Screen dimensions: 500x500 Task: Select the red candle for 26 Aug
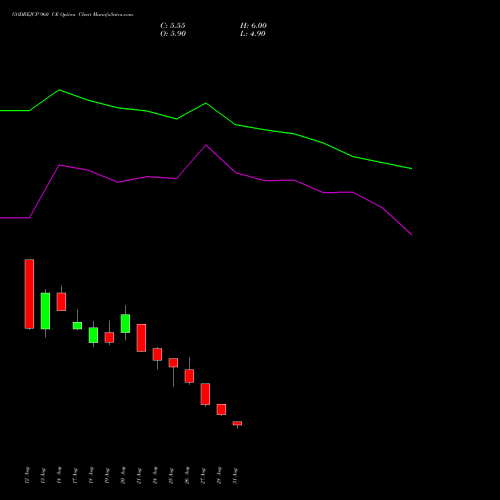[189, 376]
